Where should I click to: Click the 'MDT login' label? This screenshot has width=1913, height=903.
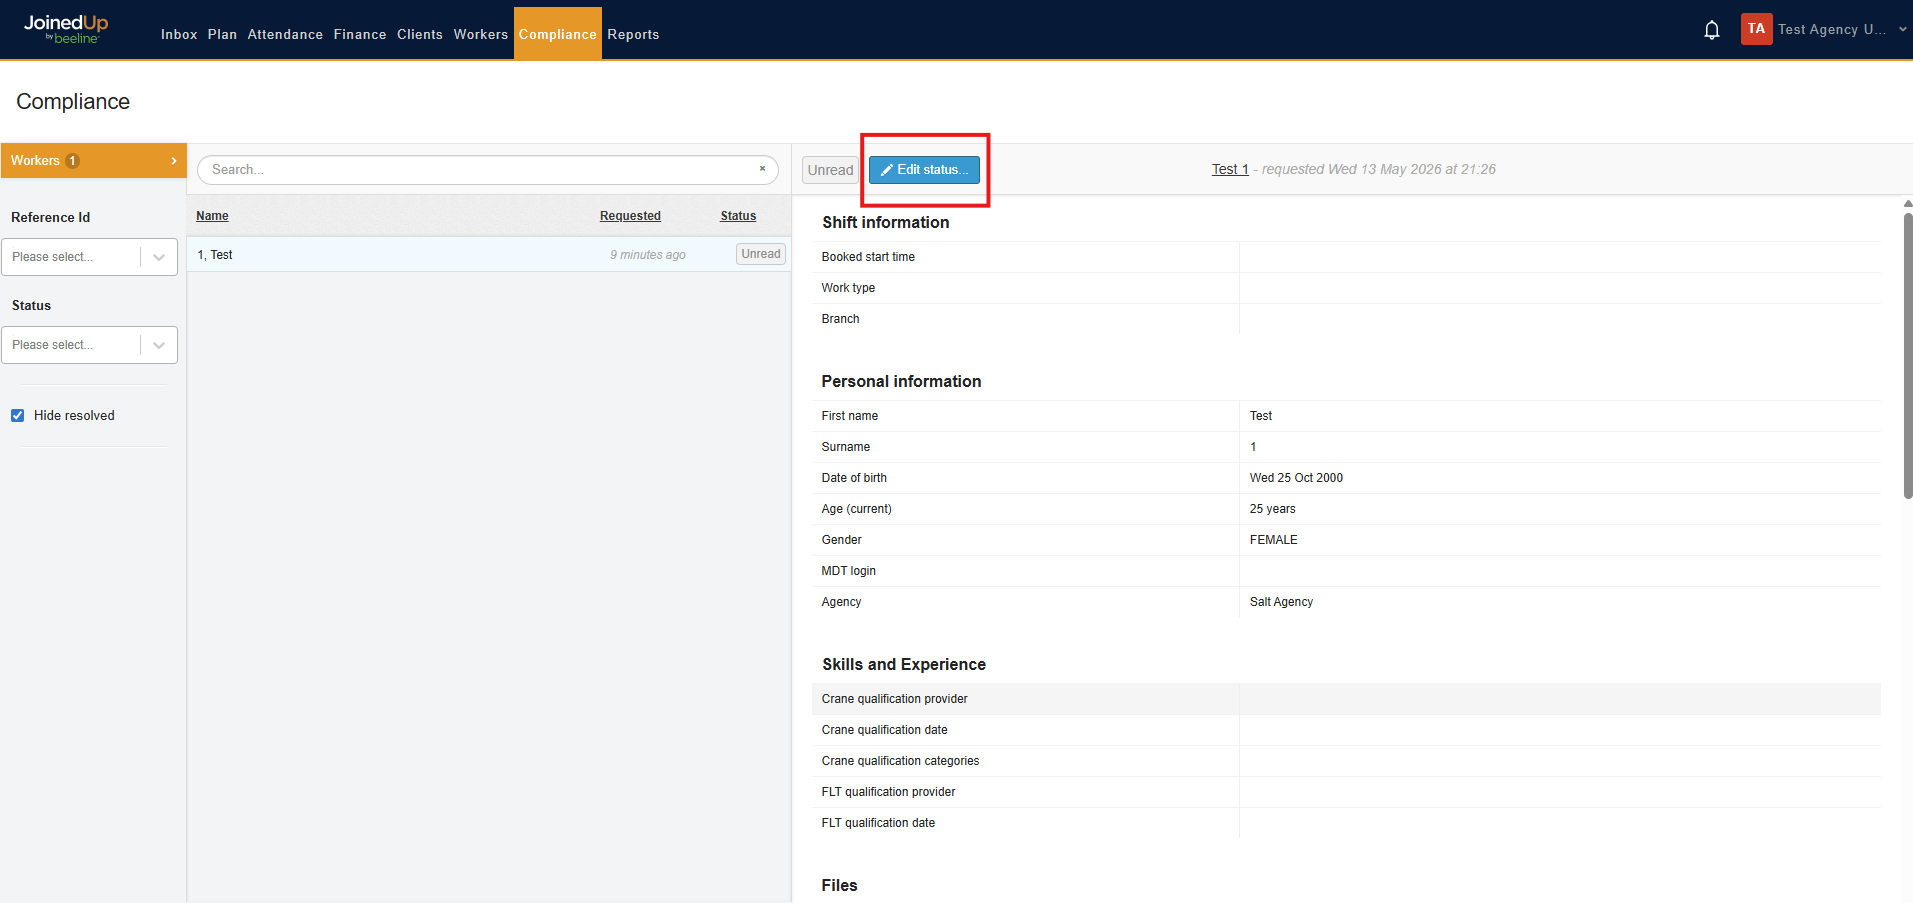point(848,571)
